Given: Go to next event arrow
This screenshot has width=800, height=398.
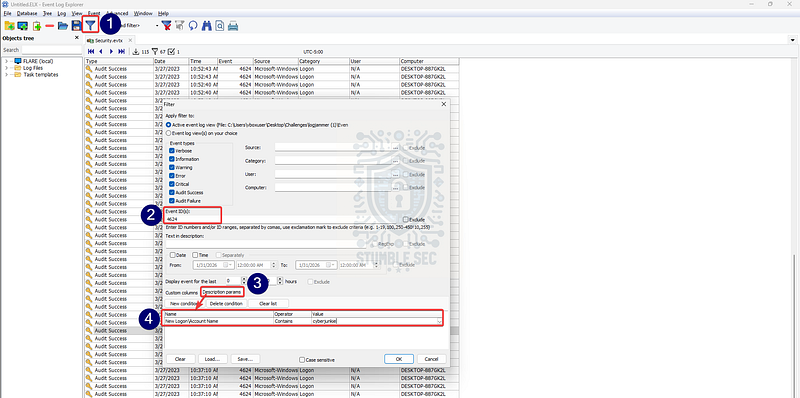Looking at the screenshot, I should [x=111, y=52].
